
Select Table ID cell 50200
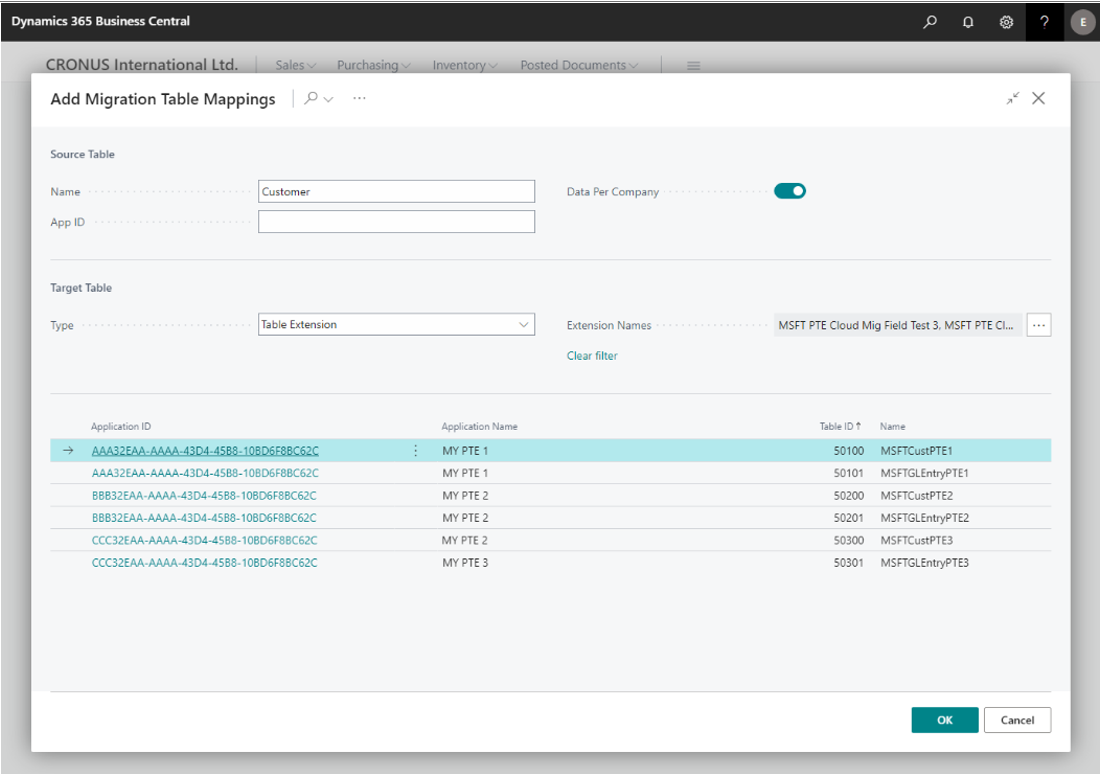pos(848,495)
